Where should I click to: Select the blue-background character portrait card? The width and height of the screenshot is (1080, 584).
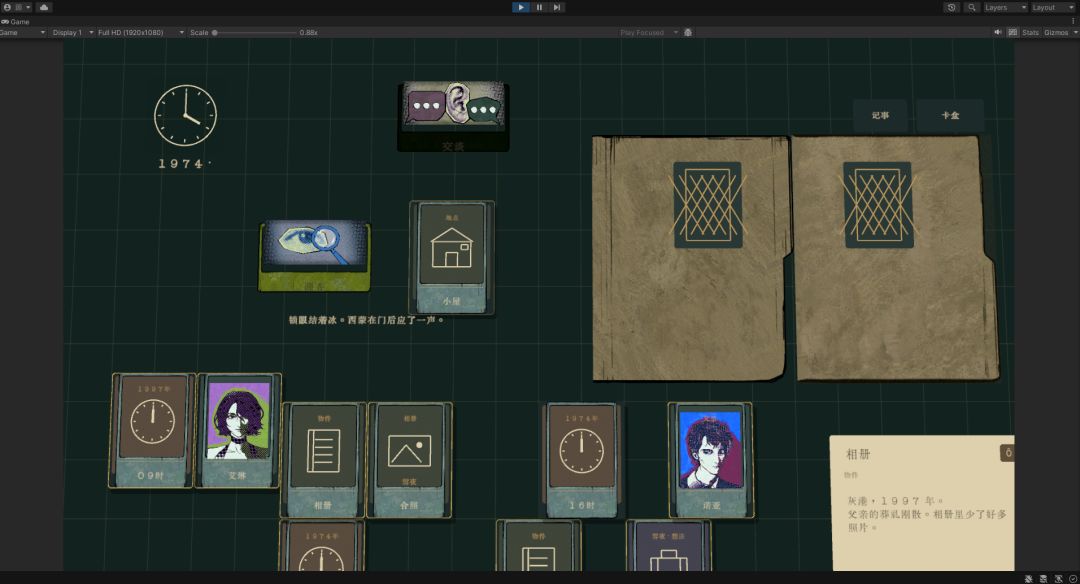pos(711,459)
